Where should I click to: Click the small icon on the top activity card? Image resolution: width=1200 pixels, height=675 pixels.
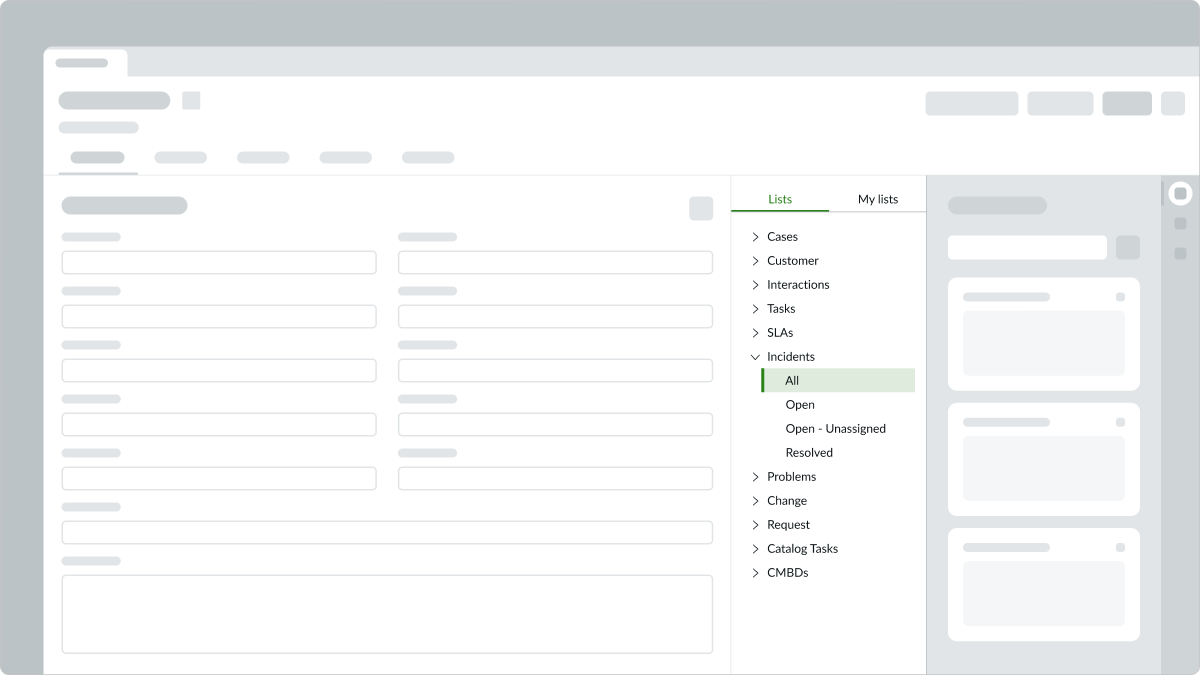(1122, 297)
